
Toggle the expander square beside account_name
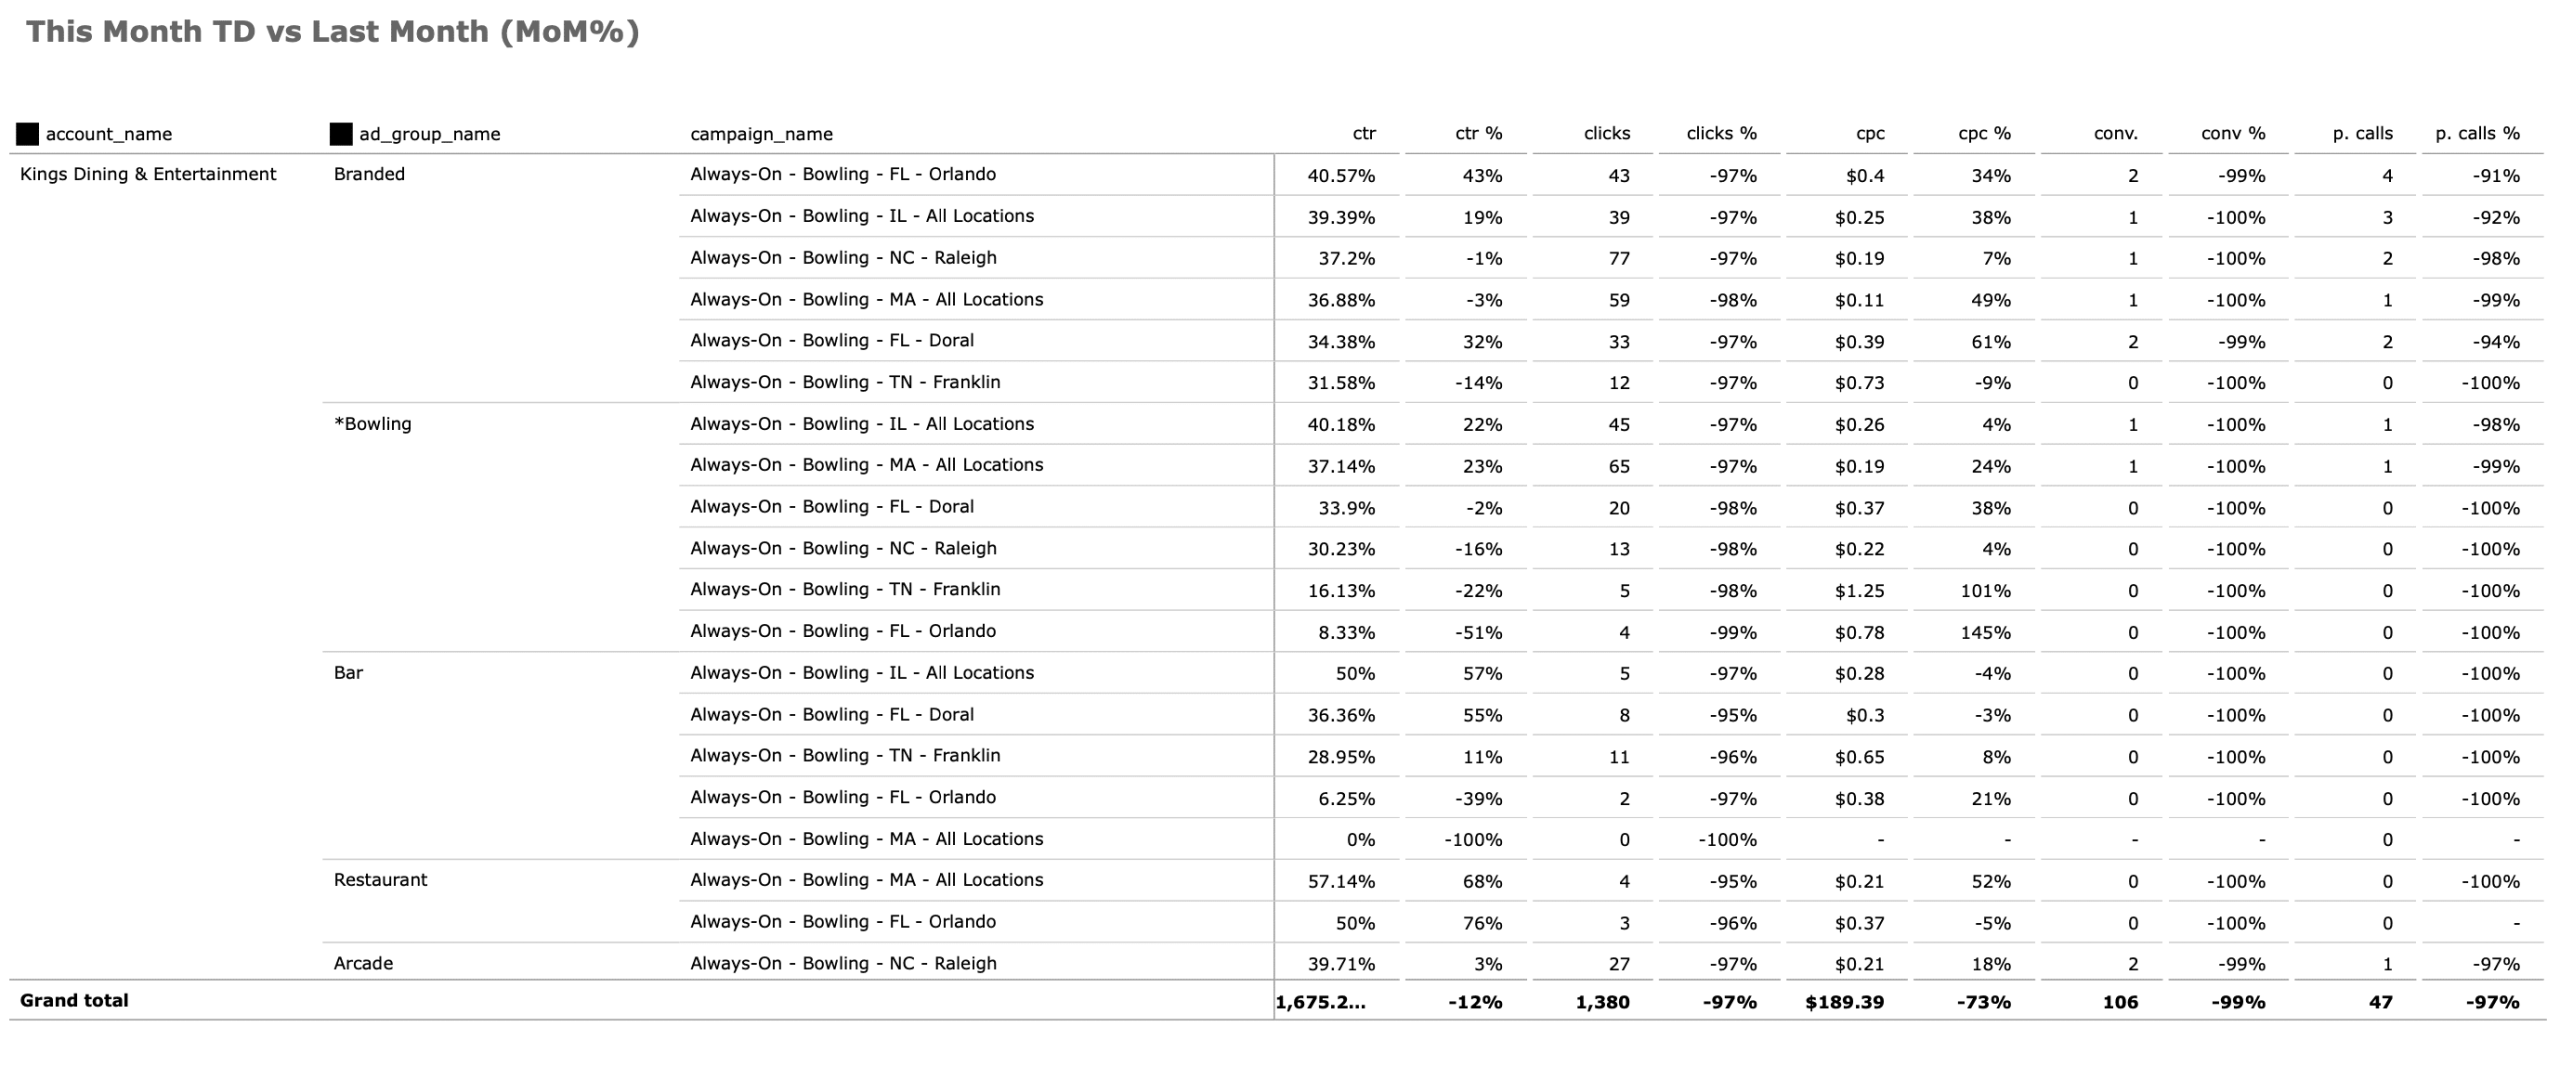tap(28, 134)
